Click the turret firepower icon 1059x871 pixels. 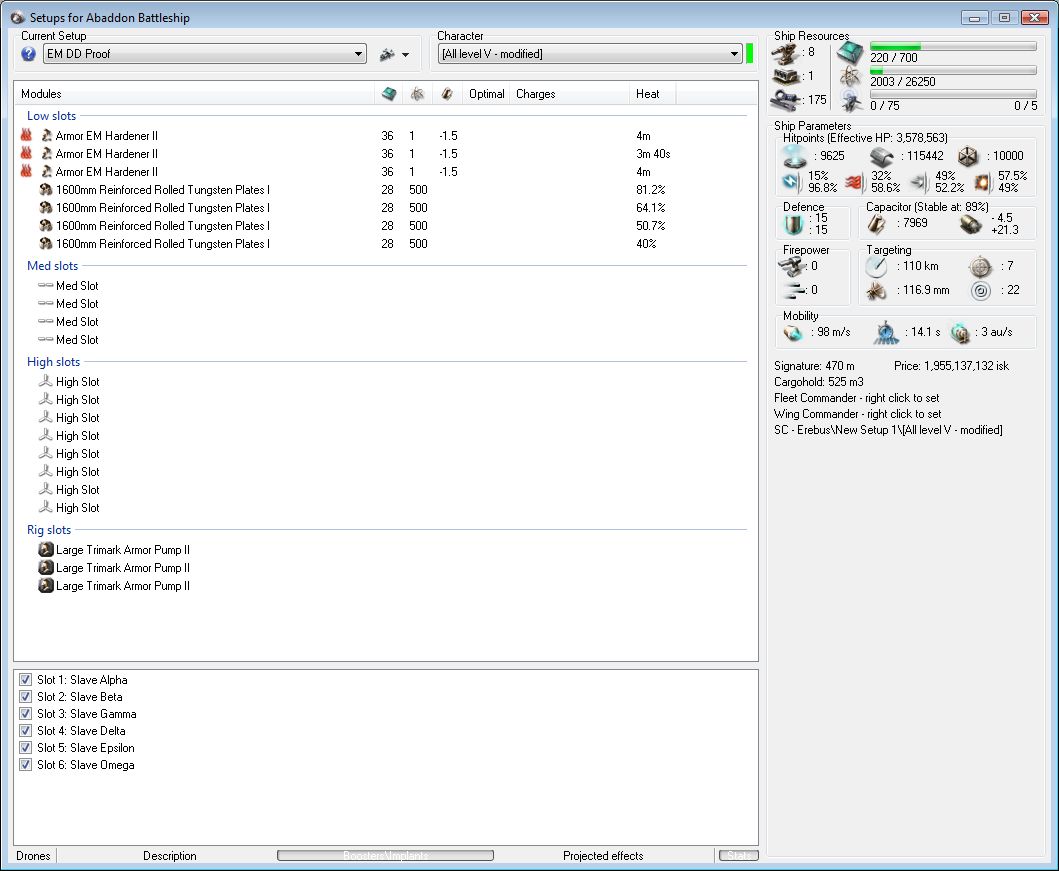(x=793, y=266)
